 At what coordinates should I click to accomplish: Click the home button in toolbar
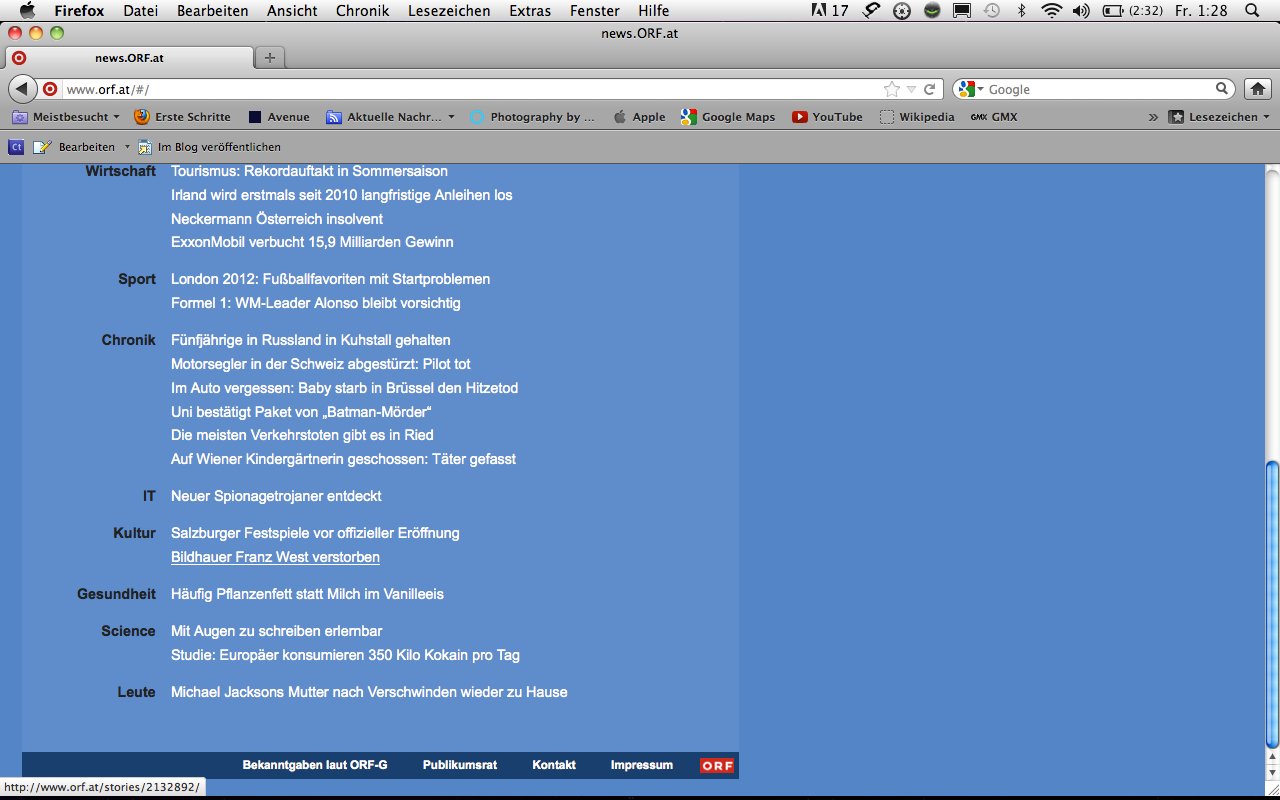click(1257, 89)
